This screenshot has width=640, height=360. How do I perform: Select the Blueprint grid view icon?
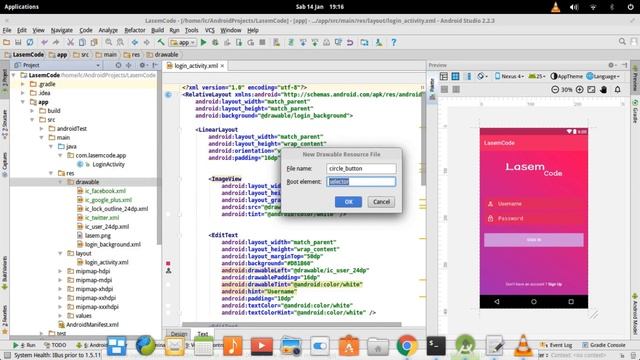pos(455,76)
